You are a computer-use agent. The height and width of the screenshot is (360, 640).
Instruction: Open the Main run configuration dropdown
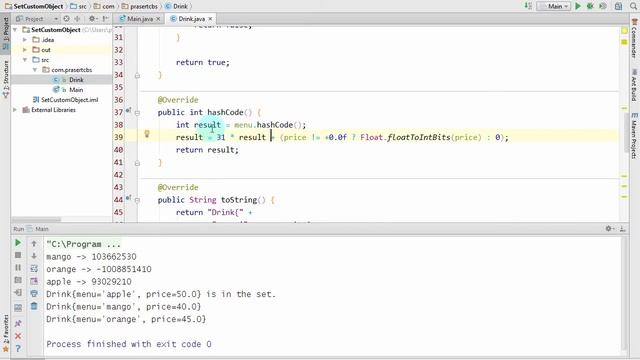click(554, 6)
